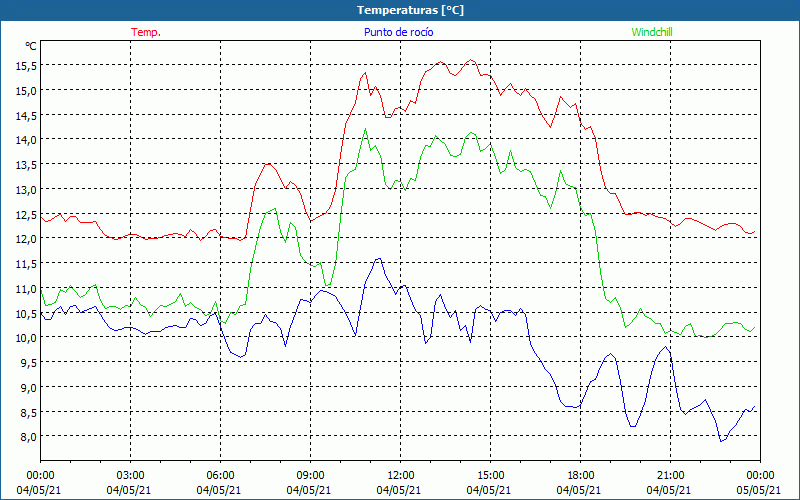Click the 'Temperaturas [°C]' chart title
Image resolution: width=800 pixels, height=500 pixels.
pos(410,10)
